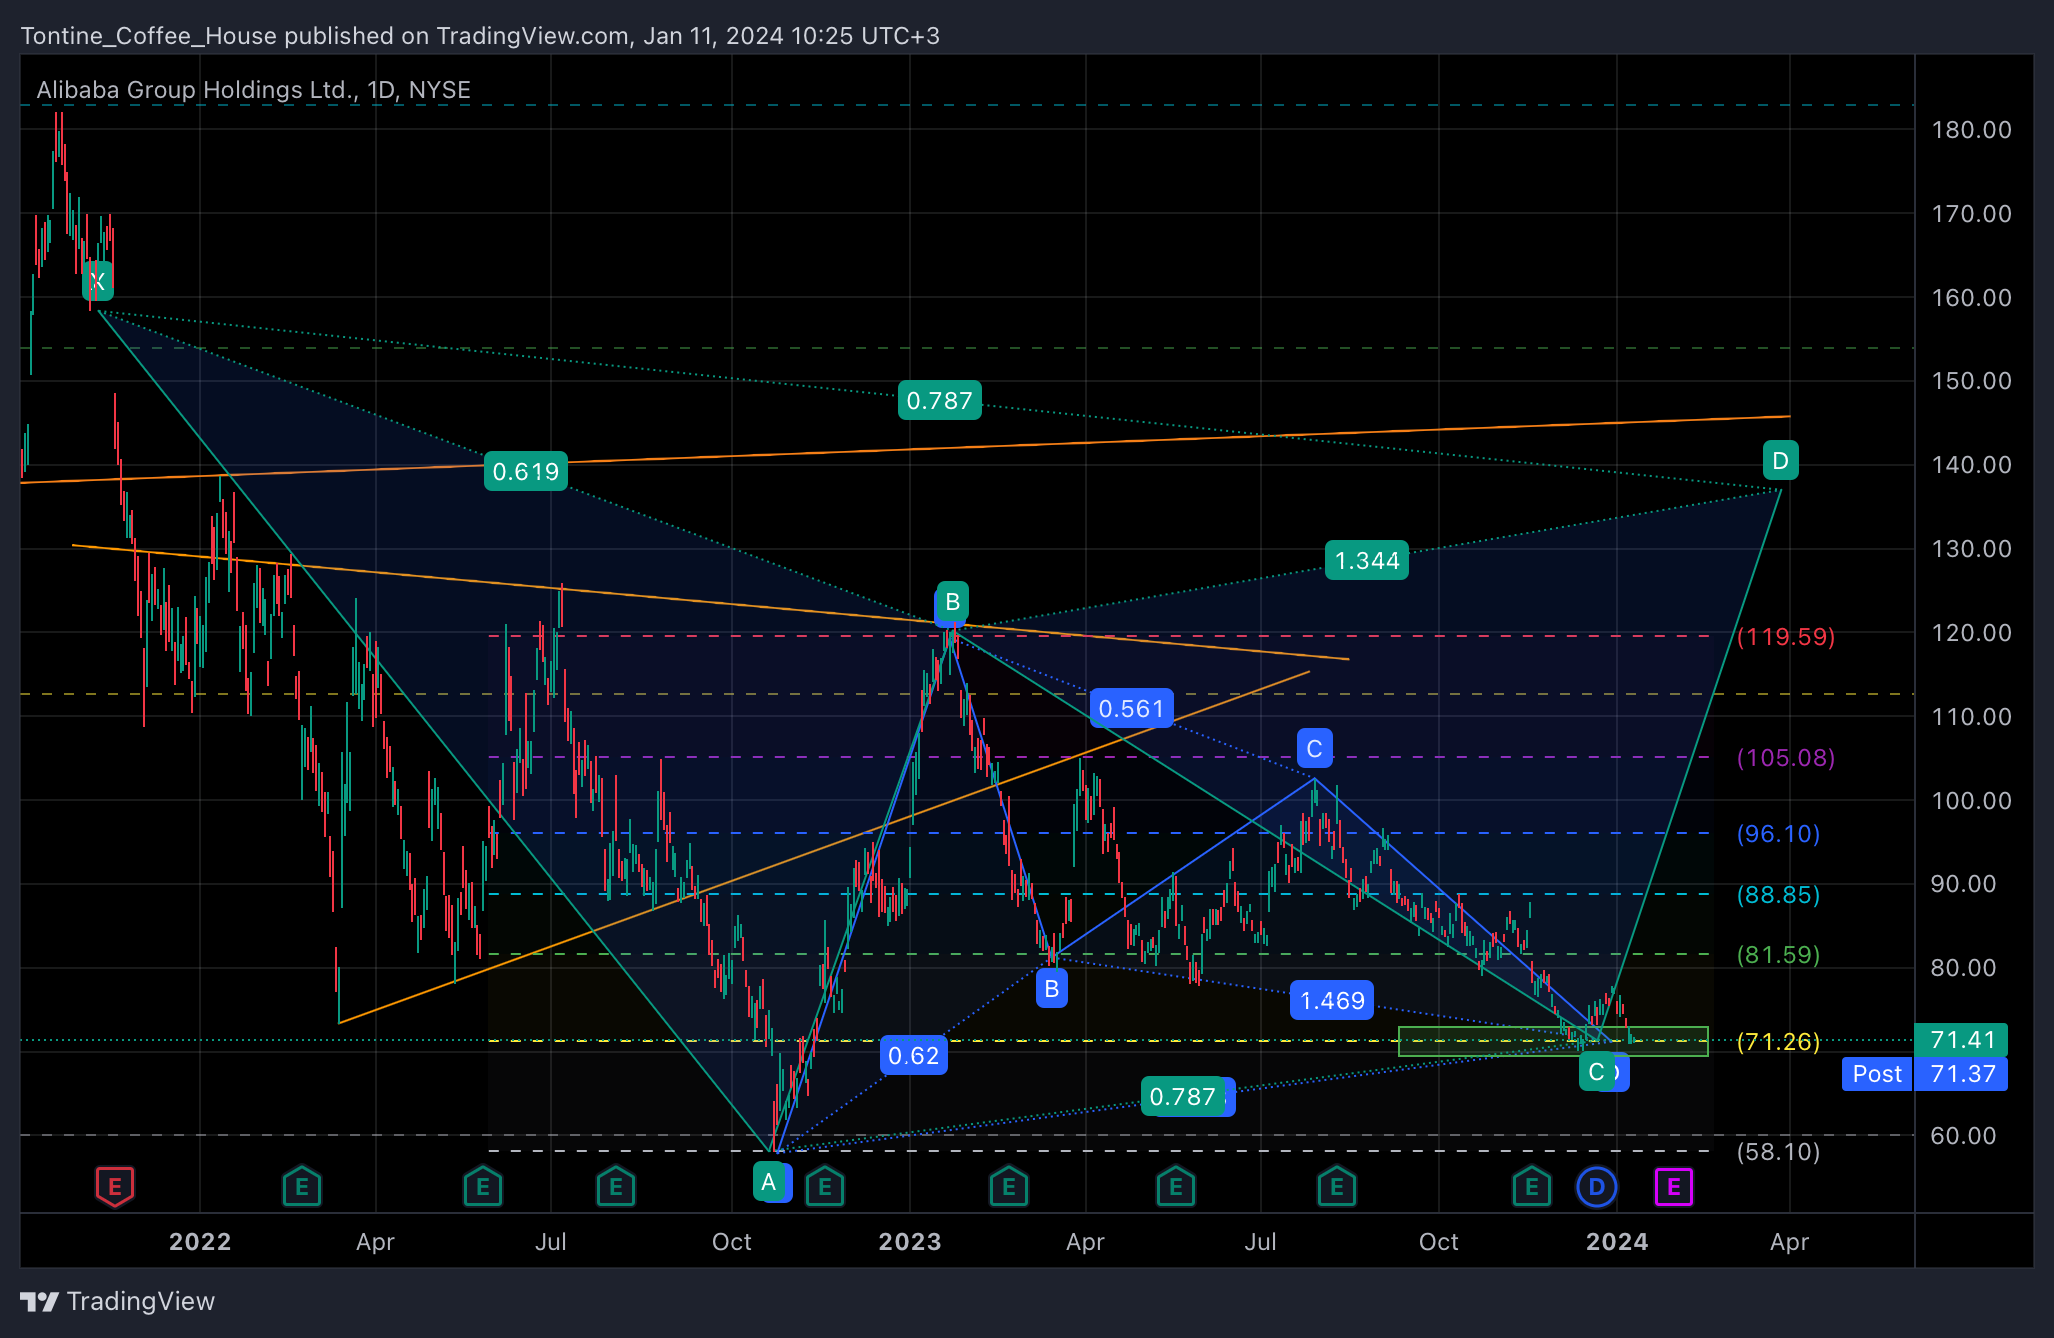Click the (105.08) purple level label
Viewport: 2054px width, 1338px height.
pyautogui.click(x=1786, y=757)
